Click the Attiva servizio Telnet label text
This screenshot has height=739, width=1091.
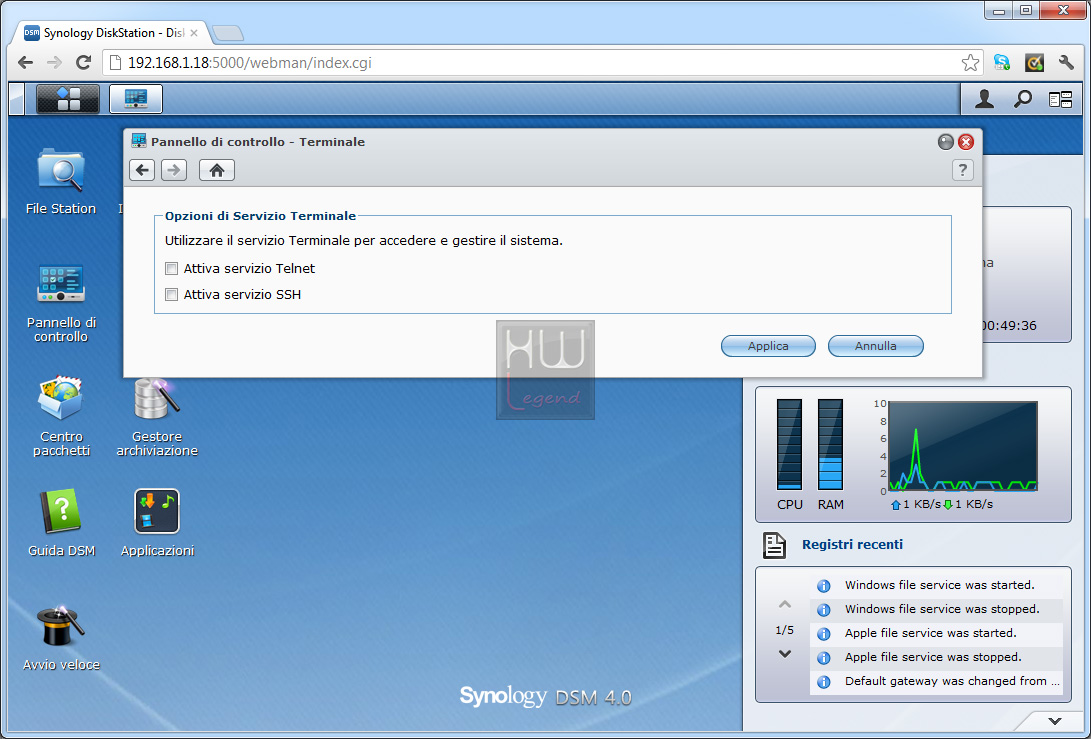[x=249, y=269]
